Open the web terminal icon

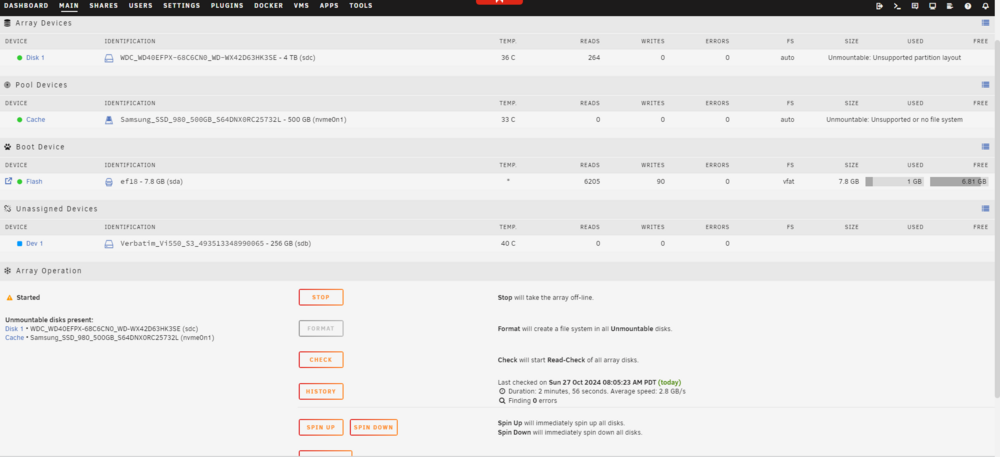click(x=897, y=6)
